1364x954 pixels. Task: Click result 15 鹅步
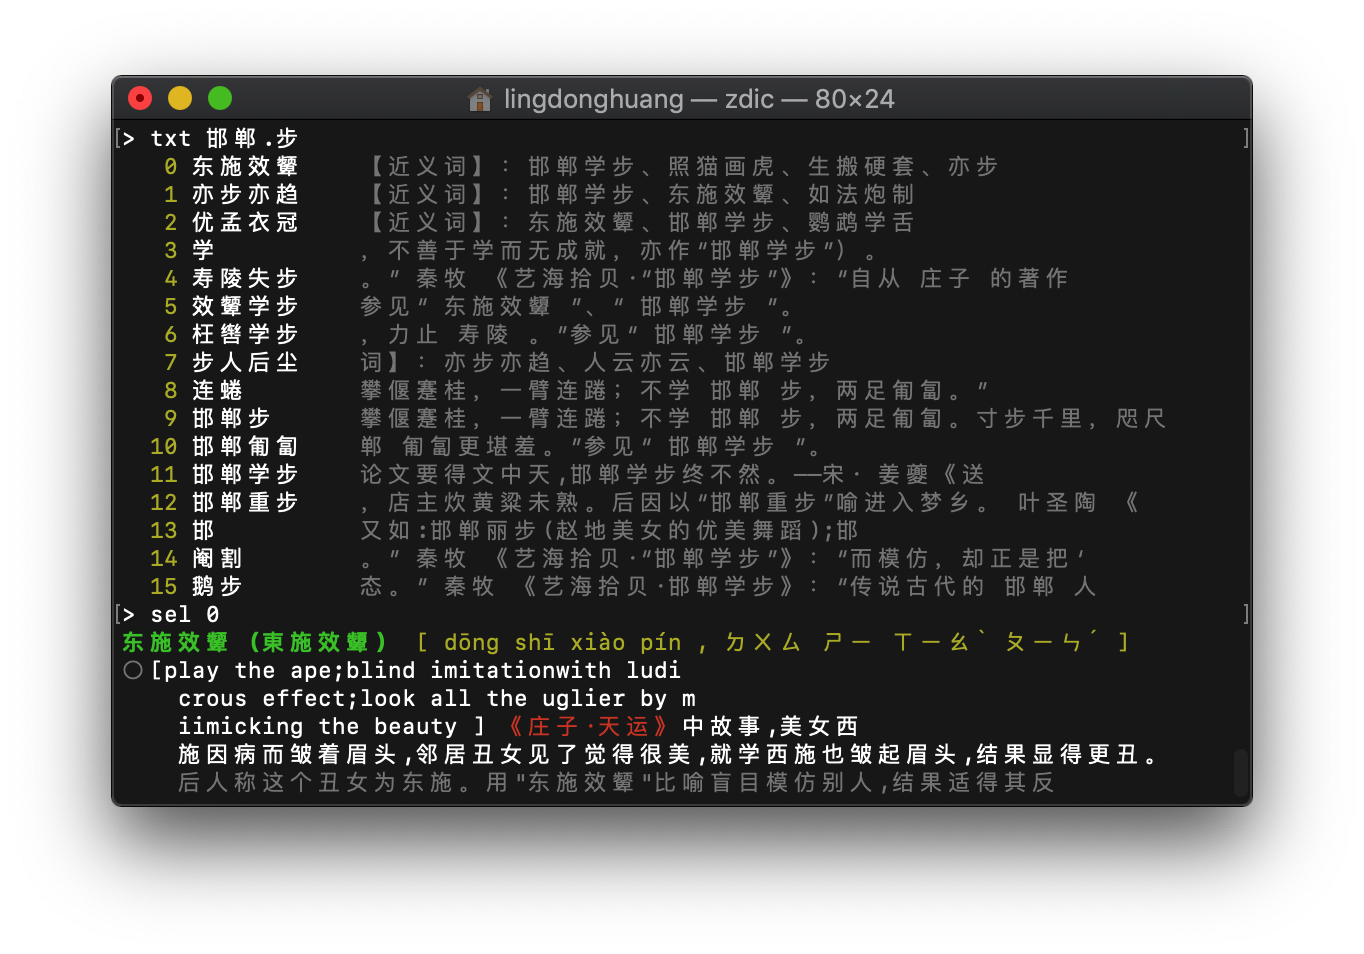tap(216, 586)
